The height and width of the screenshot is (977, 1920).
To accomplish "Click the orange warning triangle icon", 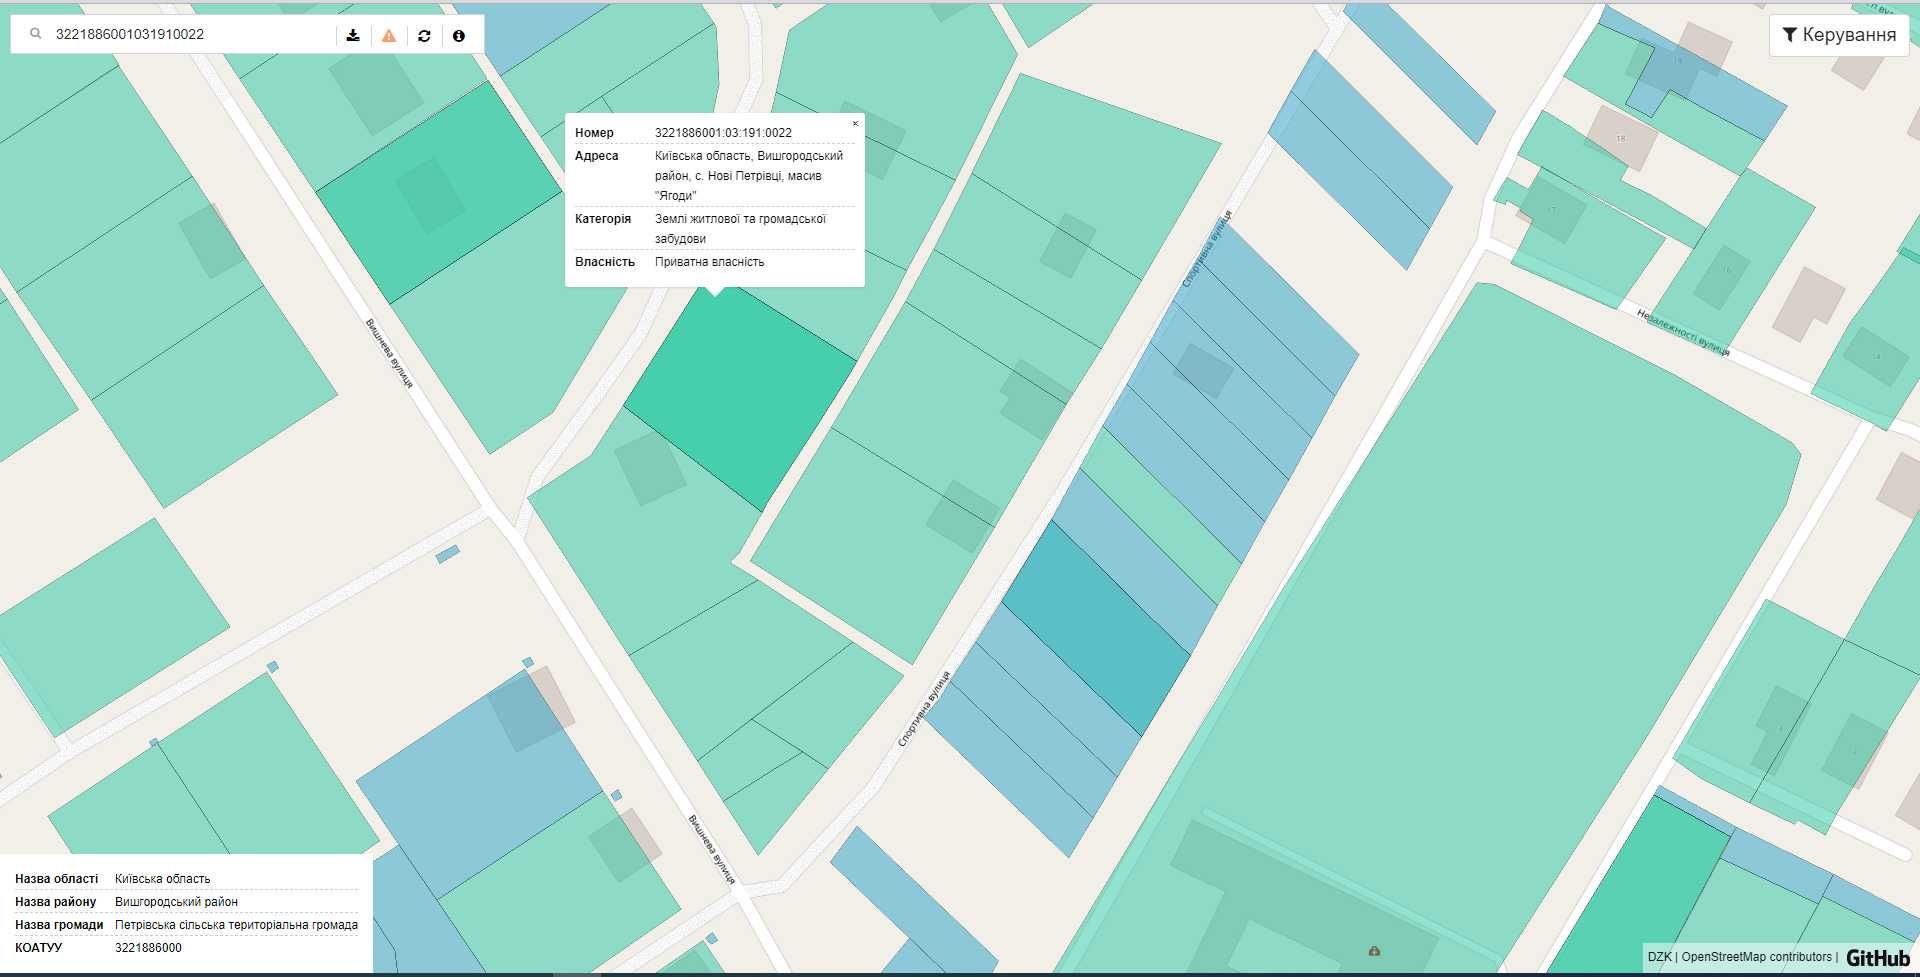I will [x=389, y=36].
